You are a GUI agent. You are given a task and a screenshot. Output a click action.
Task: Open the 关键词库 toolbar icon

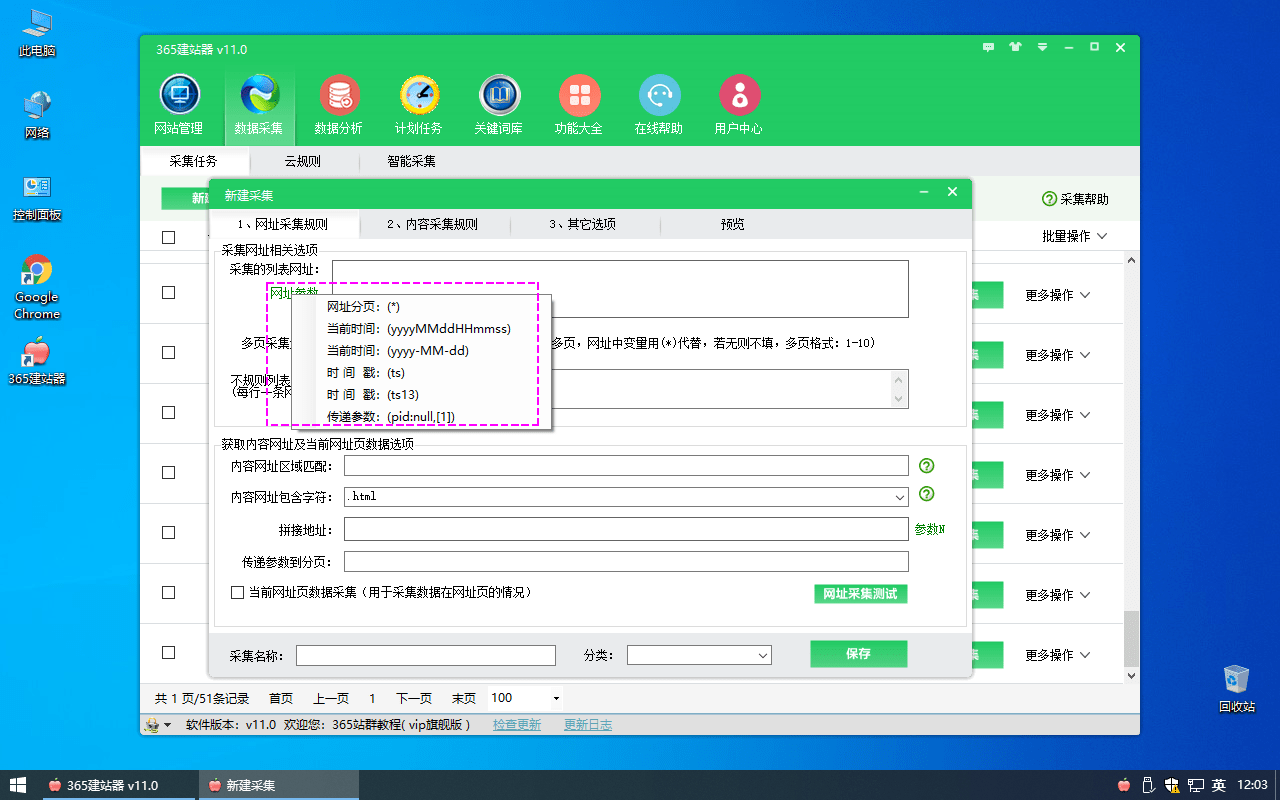coord(499,105)
